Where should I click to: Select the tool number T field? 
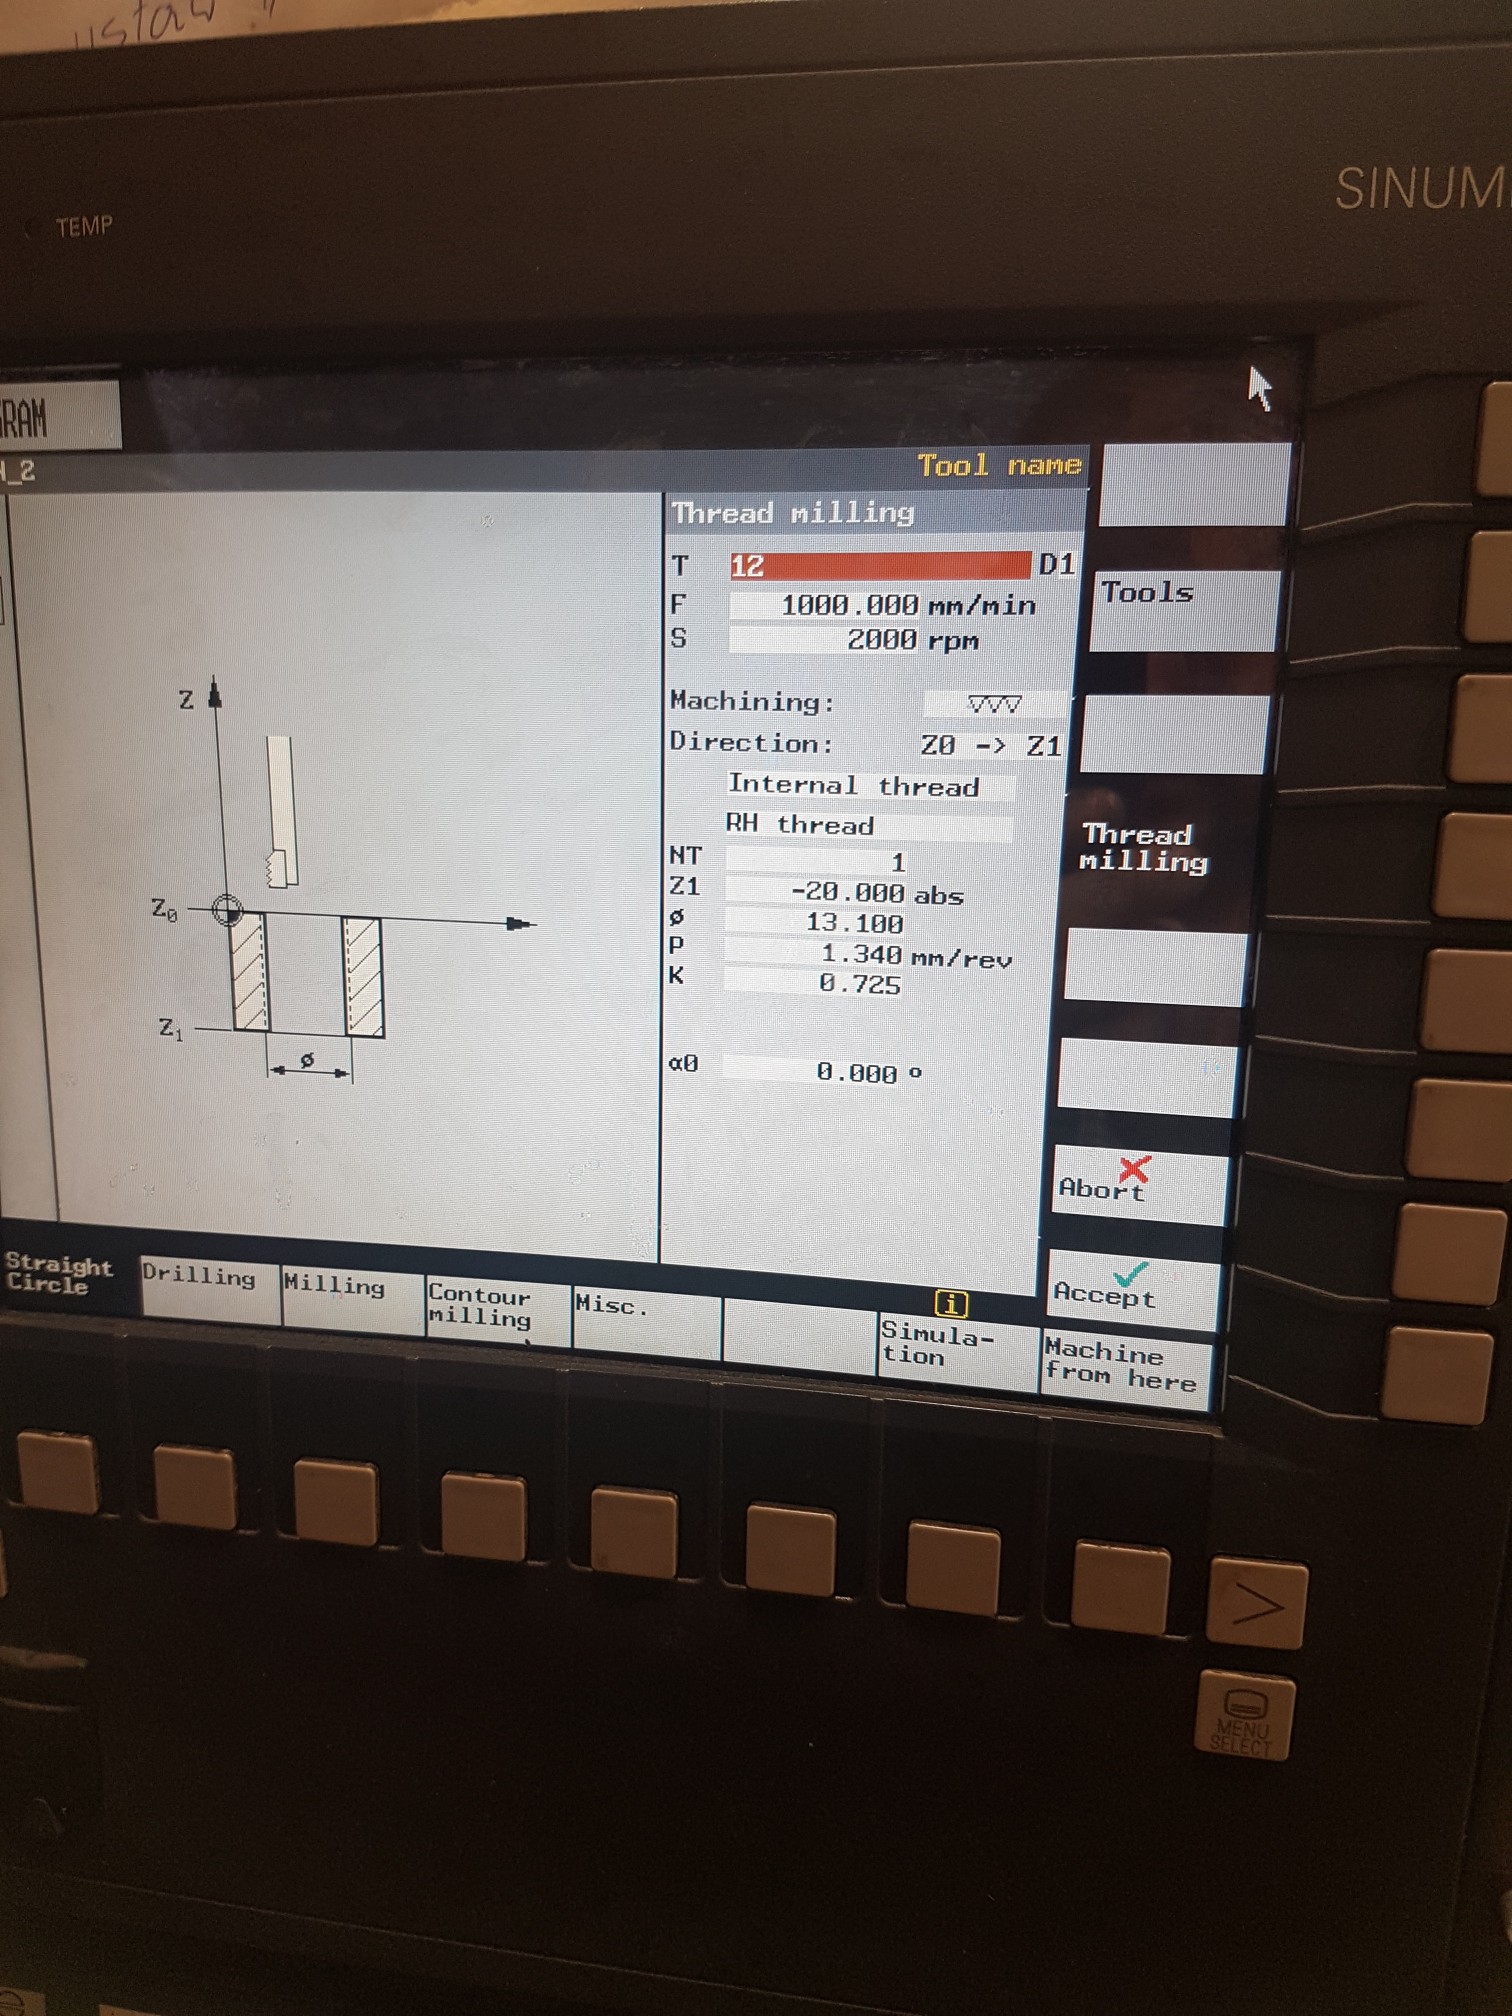coord(879,566)
